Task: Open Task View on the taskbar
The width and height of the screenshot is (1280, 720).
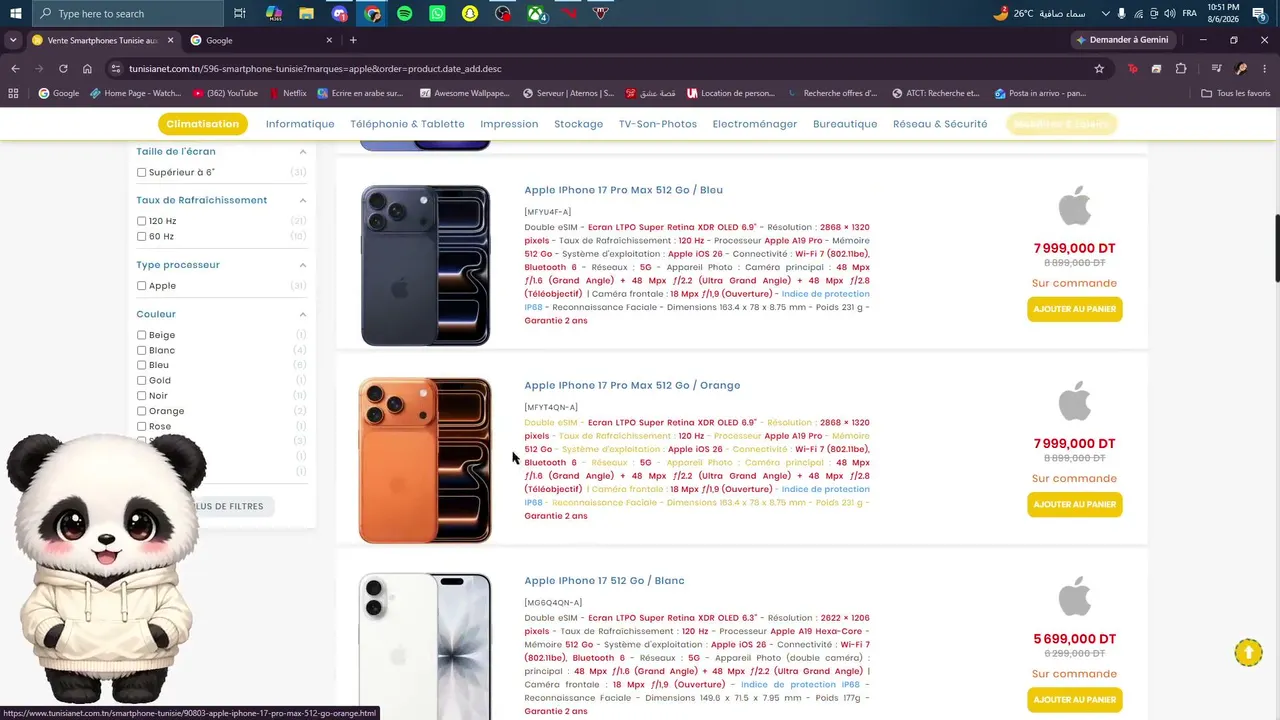Action: pos(240,14)
